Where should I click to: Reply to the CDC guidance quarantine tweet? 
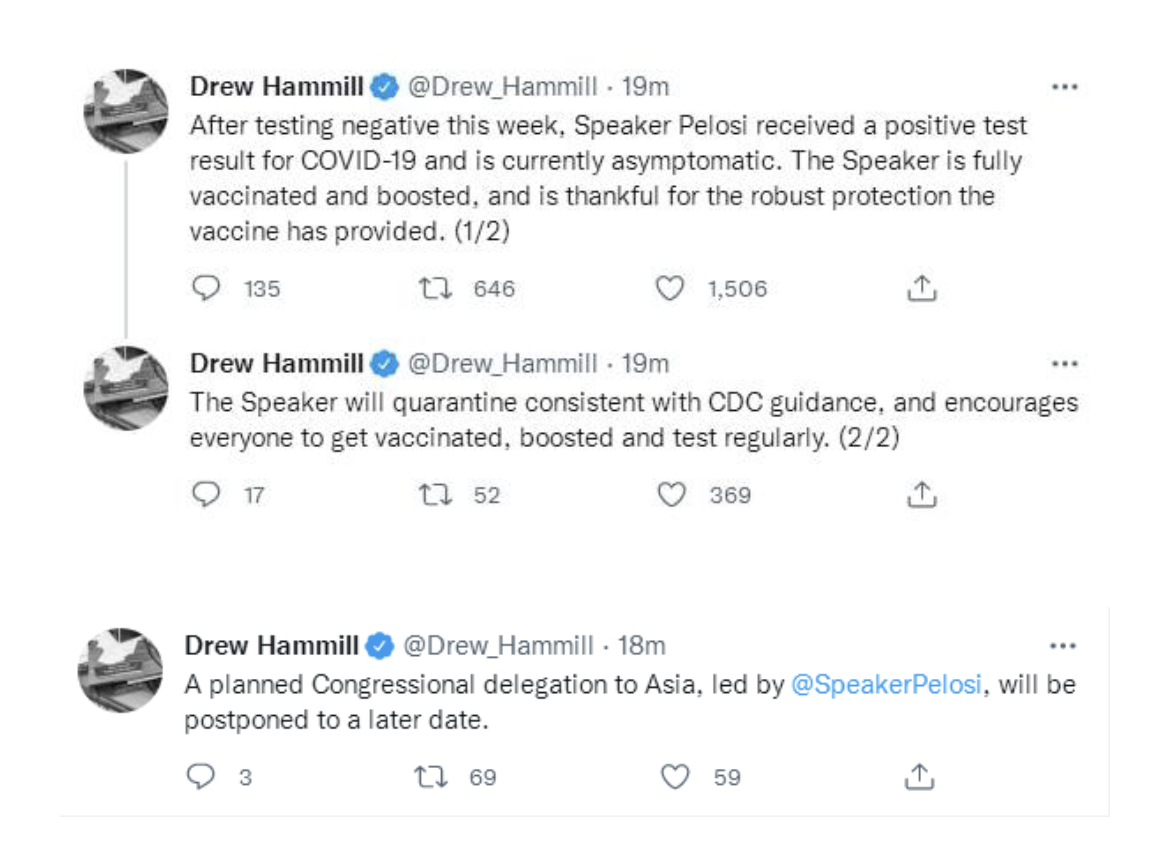pyautogui.click(x=206, y=494)
